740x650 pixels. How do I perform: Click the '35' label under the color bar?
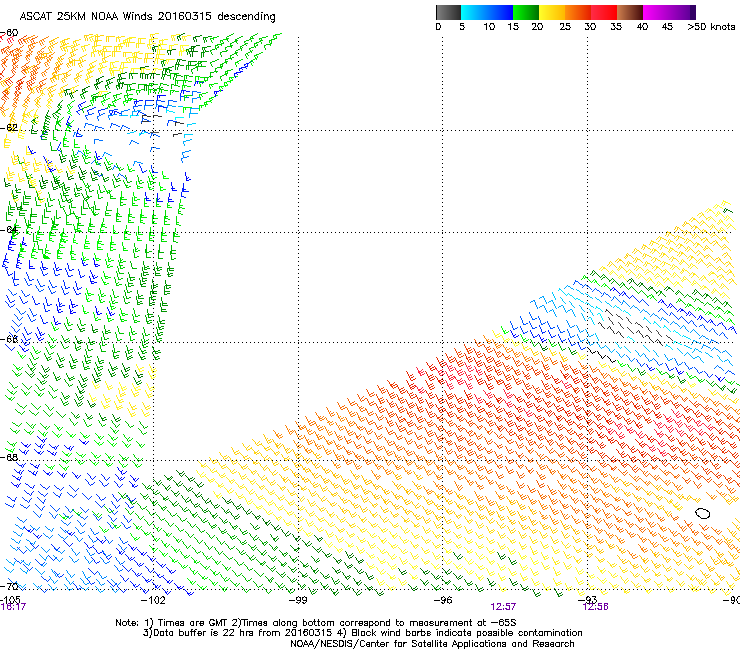(616, 27)
